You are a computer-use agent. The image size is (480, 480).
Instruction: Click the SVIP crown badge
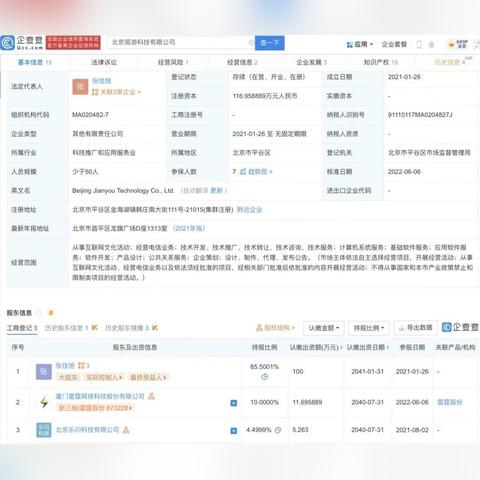458,44
